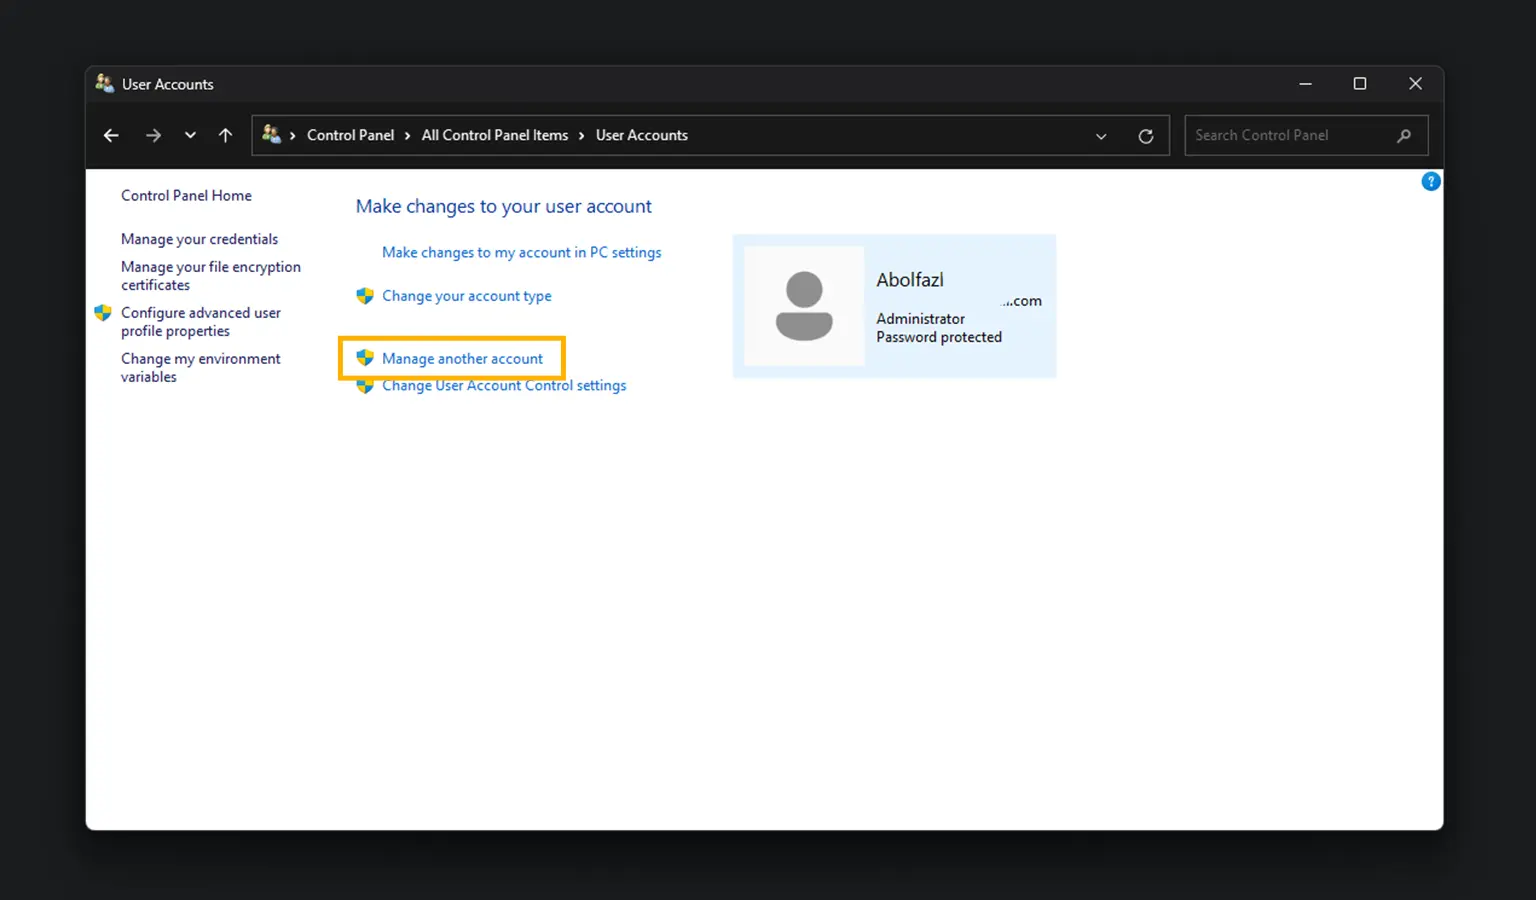Click the Forward arrow navigation button
Screen dimensions: 1536x900
pyautogui.click(x=153, y=136)
